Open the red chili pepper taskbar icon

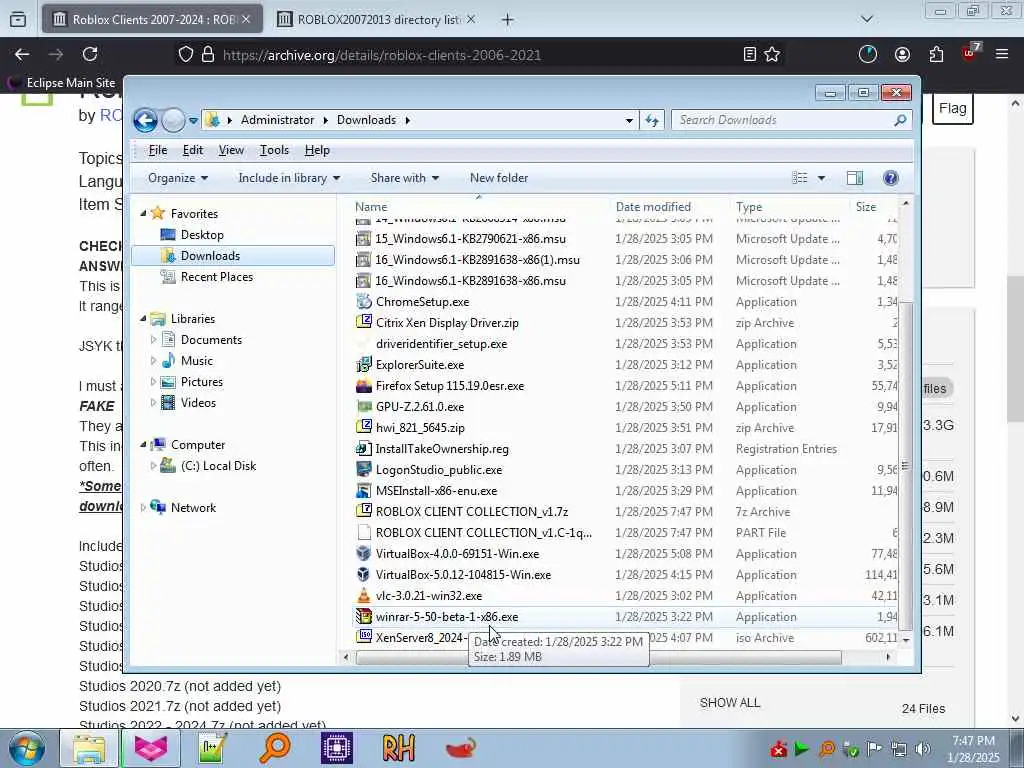(460, 748)
